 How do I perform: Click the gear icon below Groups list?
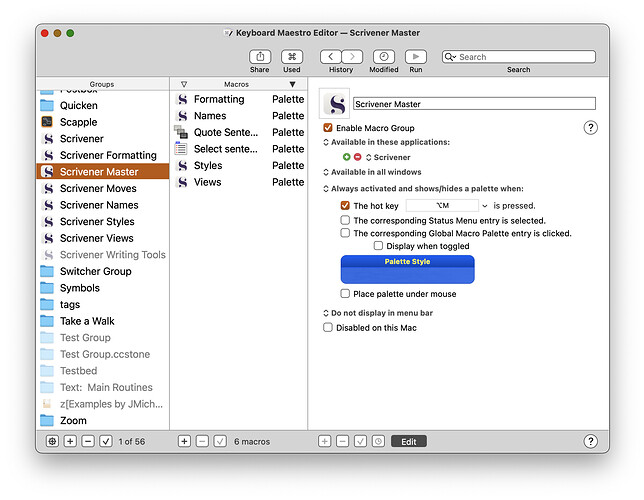pyautogui.click(x=52, y=441)
